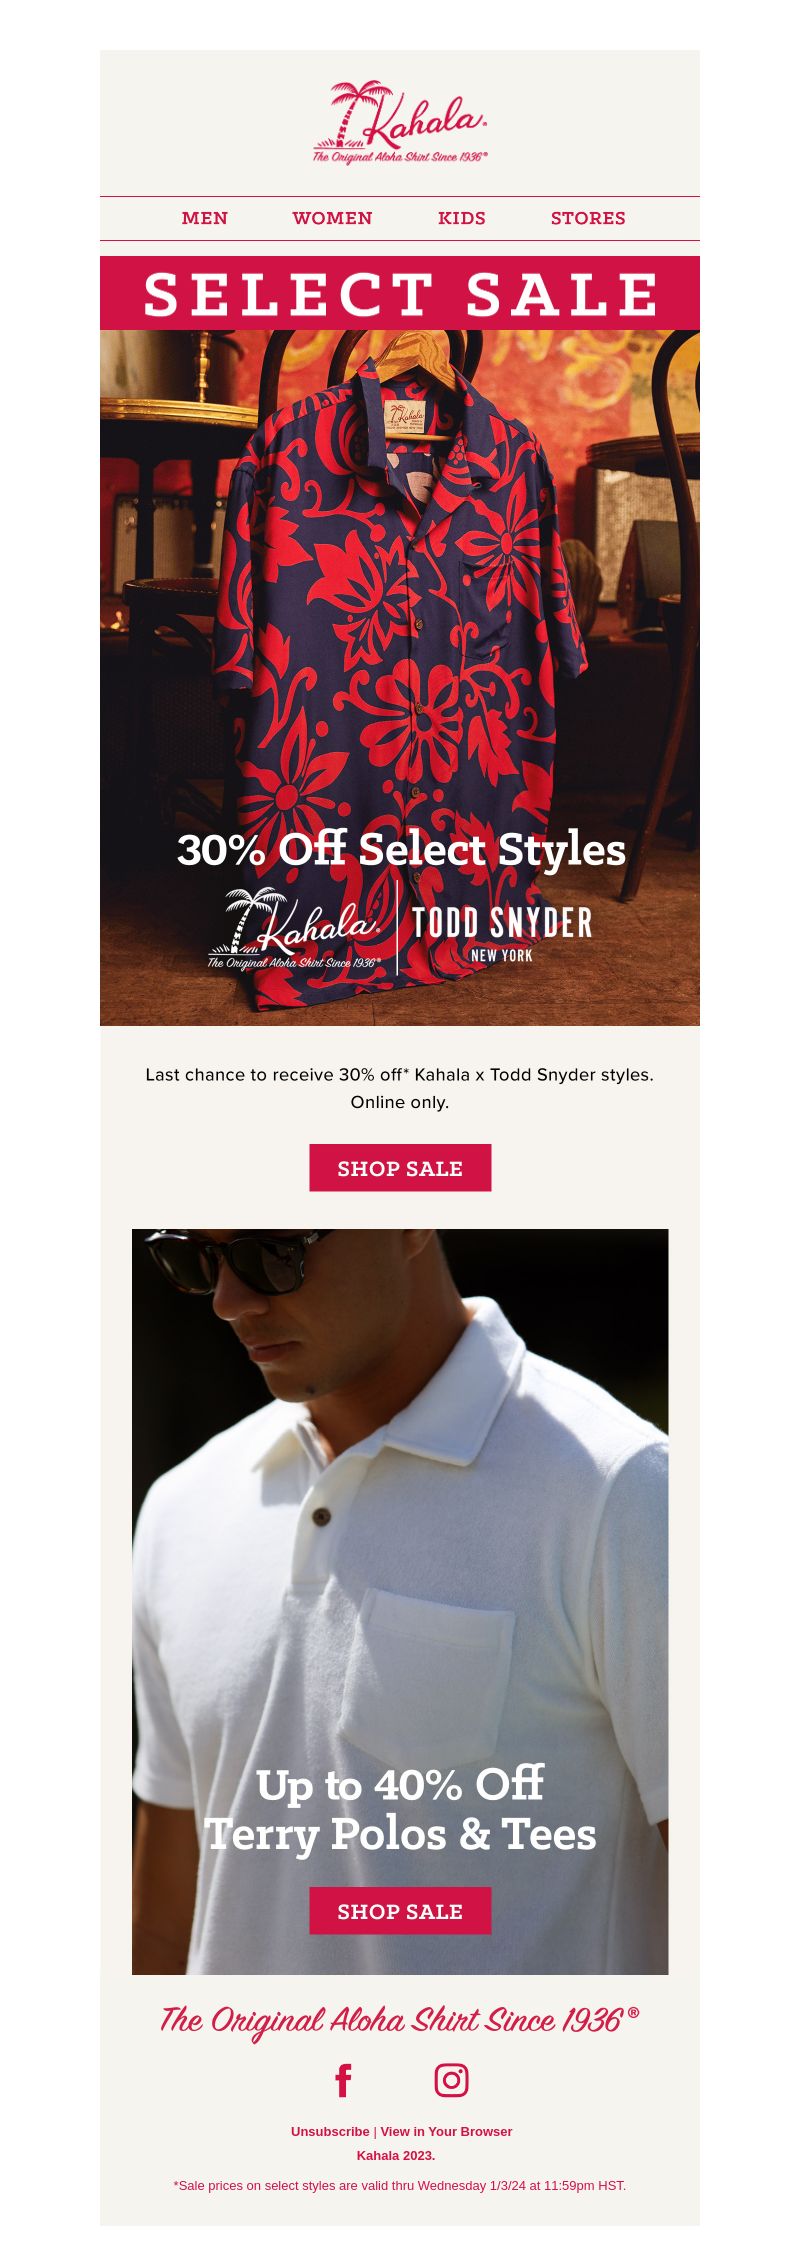800x2264 pixels.
Task: Open View in Your Browser link
Action: (446, 2131)
